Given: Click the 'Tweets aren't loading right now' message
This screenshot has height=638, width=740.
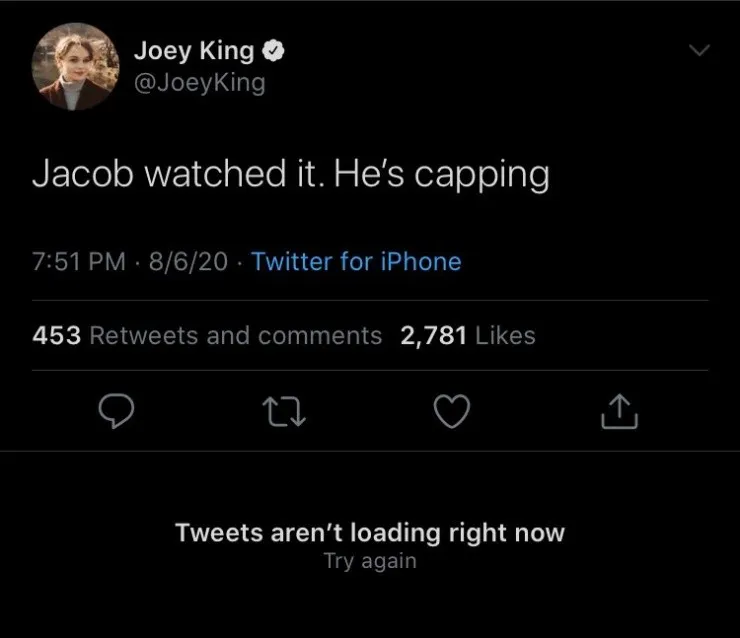Looking at the screenshot, I should click(370, 532).
